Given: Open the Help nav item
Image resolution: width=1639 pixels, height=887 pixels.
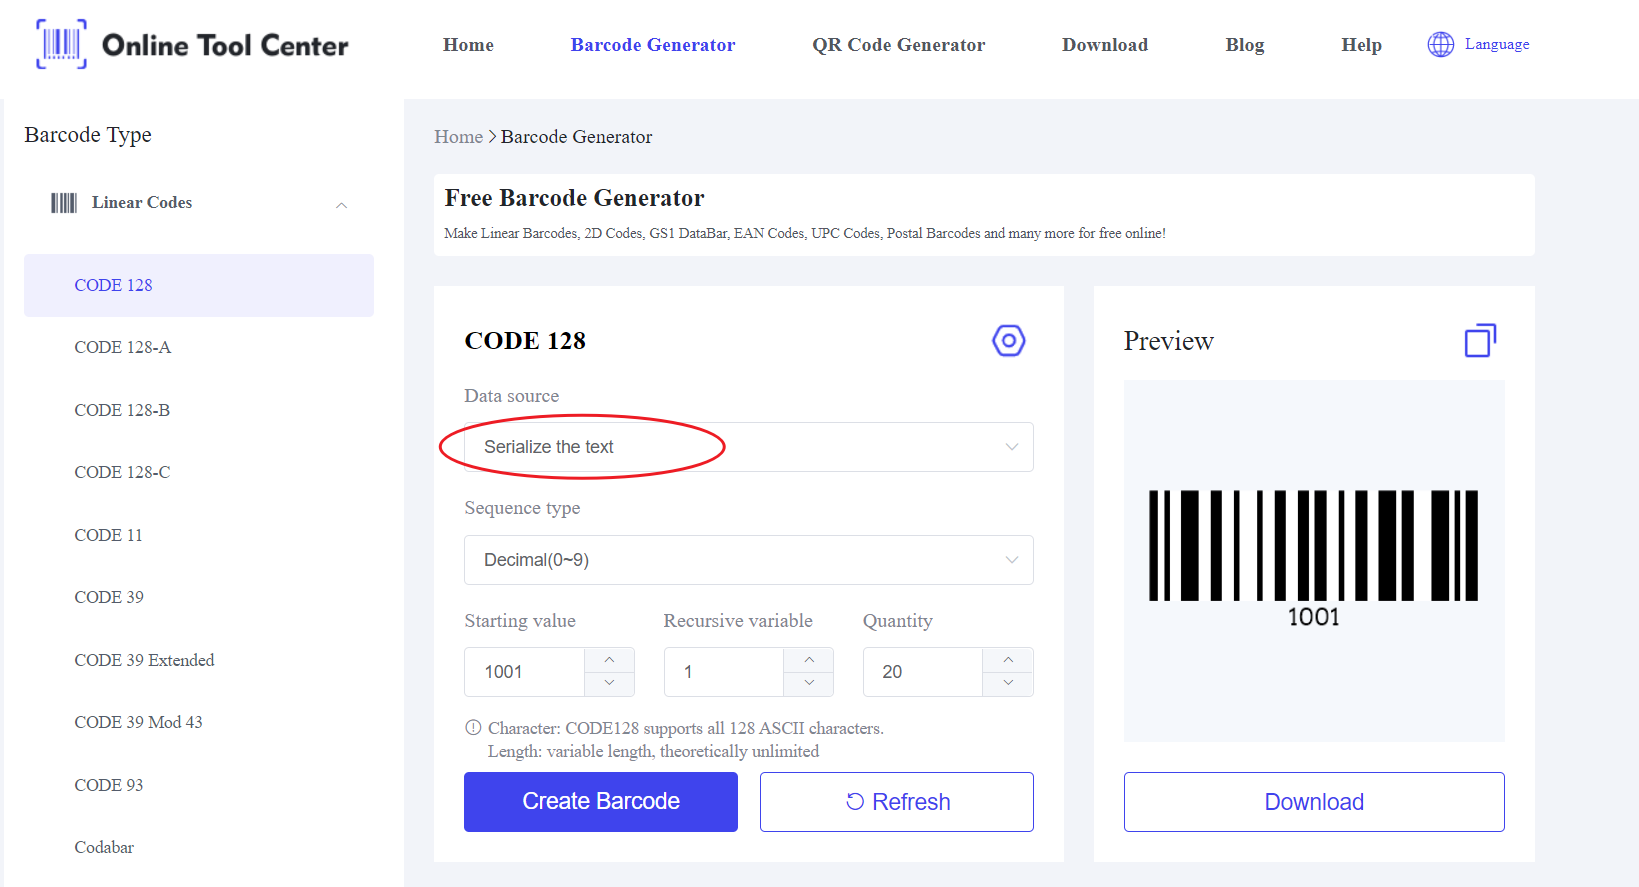Looking at the screenshot, I should (1361, 45).
